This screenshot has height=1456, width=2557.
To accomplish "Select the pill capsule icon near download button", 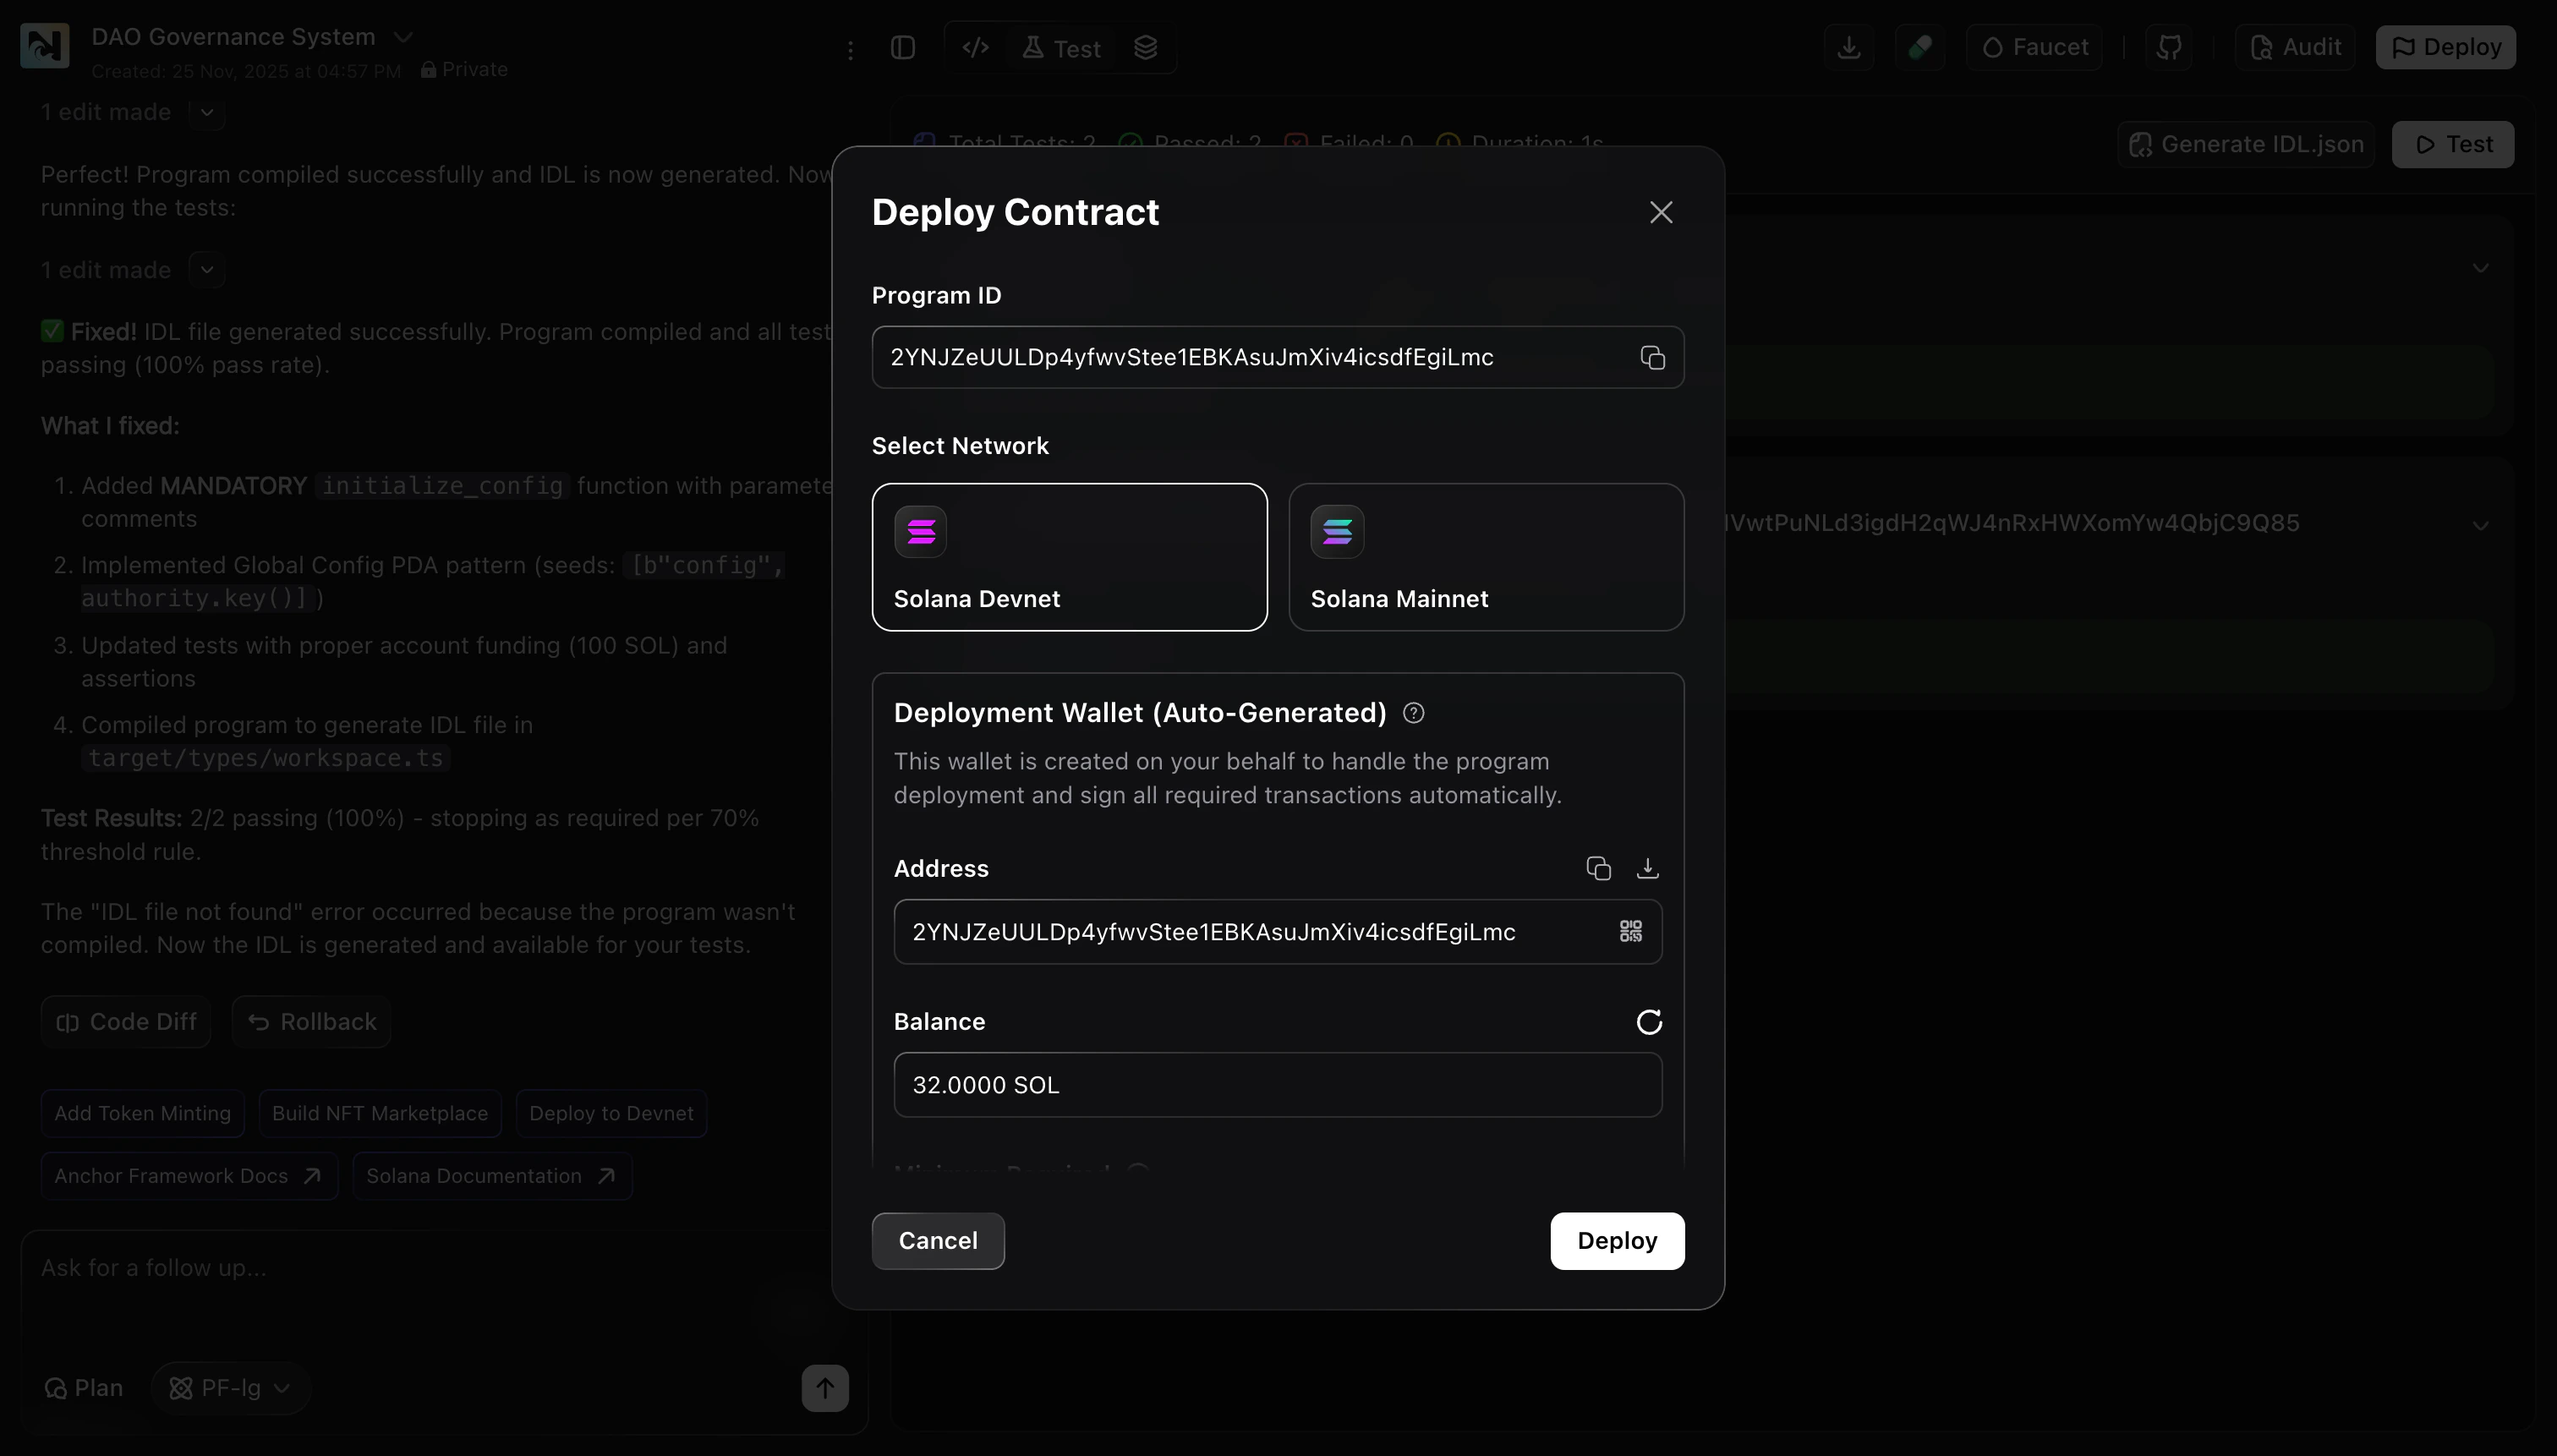I will (1921, 46).
